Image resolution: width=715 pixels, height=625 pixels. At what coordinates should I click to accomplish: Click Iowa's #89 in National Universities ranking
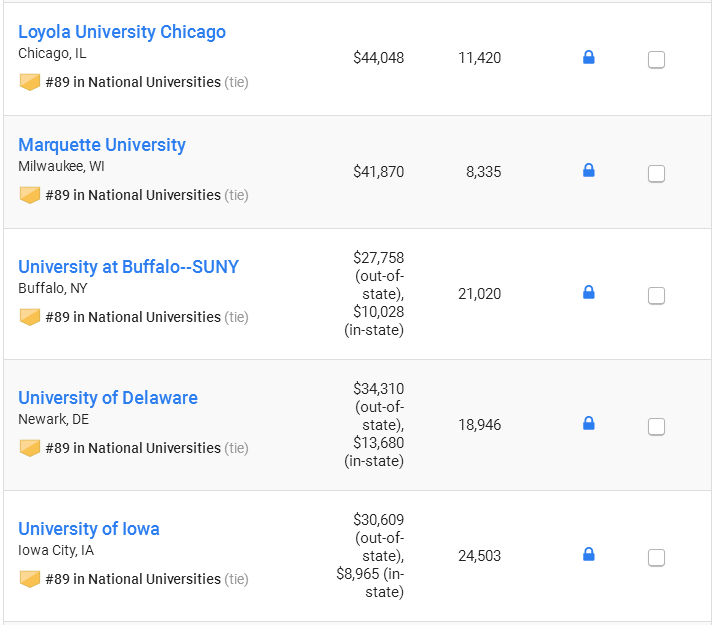coord(133,579)
